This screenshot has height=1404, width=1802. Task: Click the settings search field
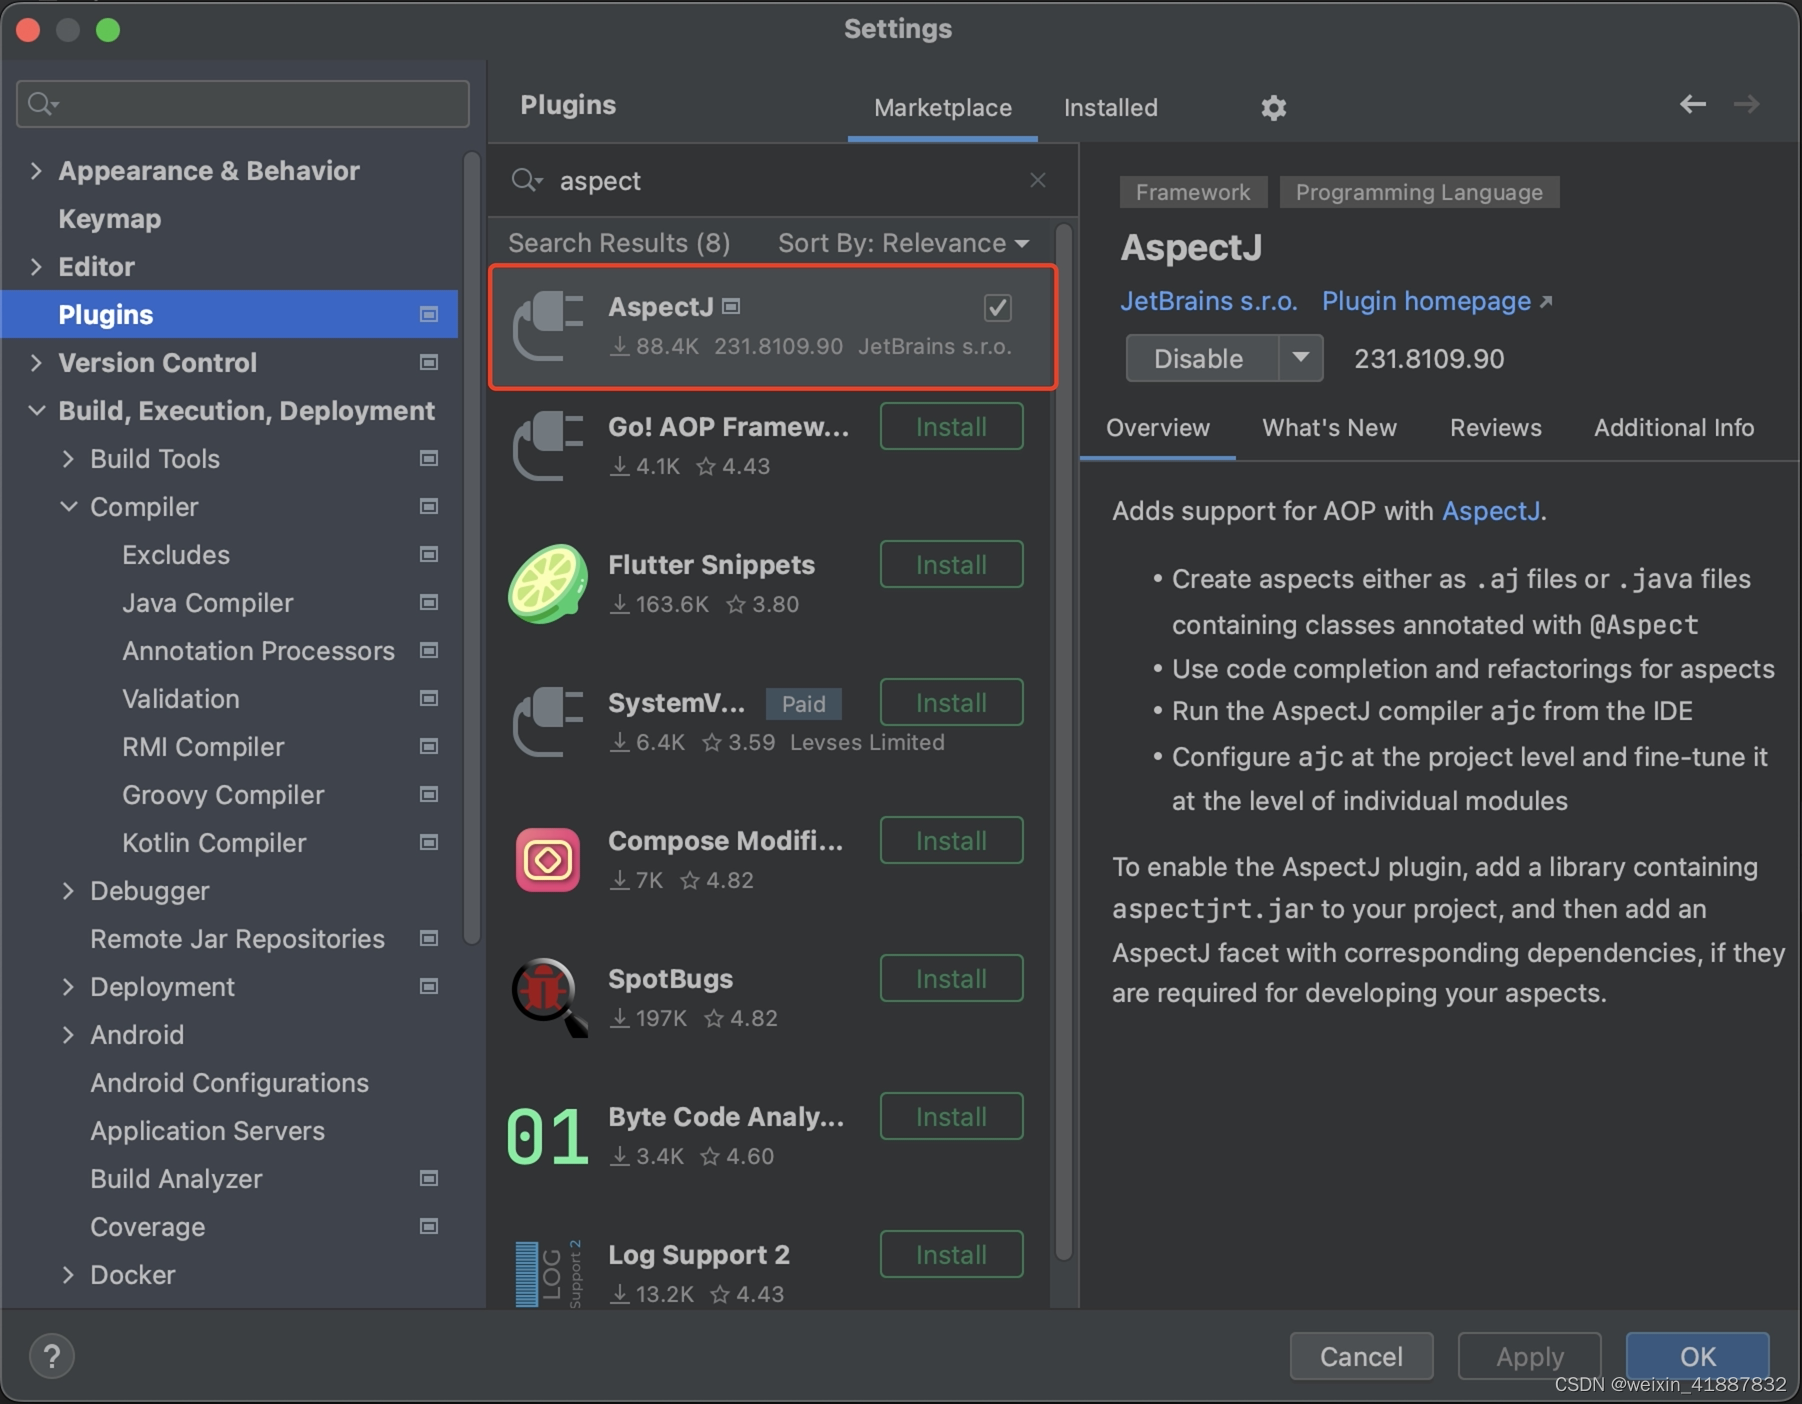pos(243,104)
